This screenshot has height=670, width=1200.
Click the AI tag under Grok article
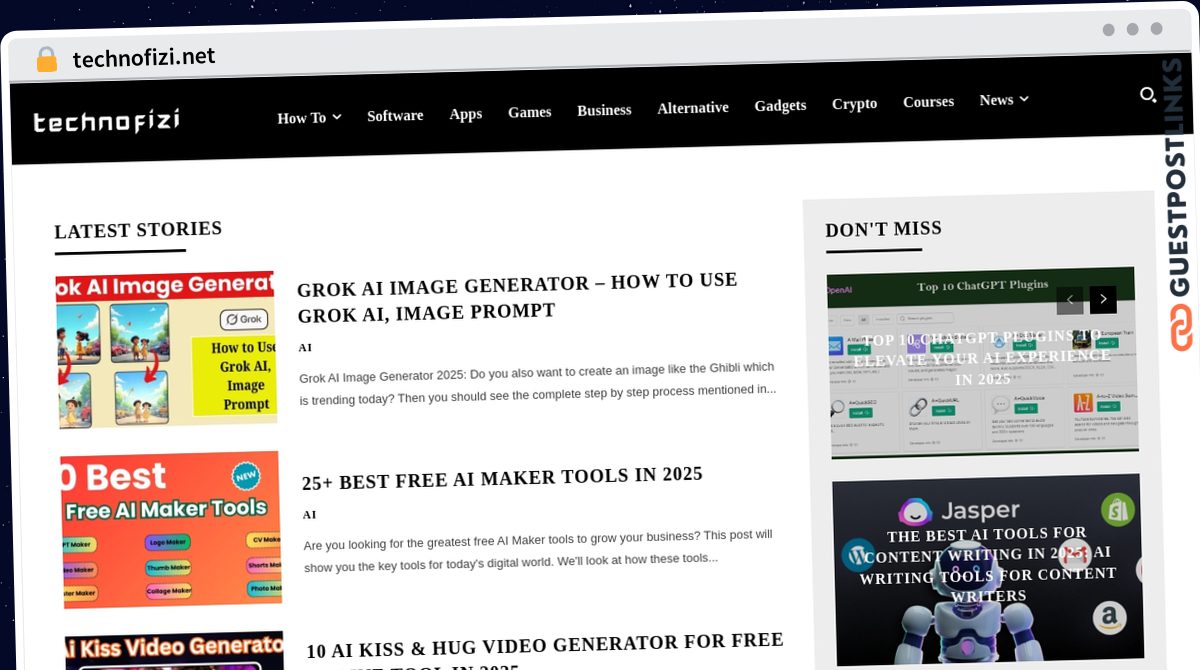click(305, 348)
